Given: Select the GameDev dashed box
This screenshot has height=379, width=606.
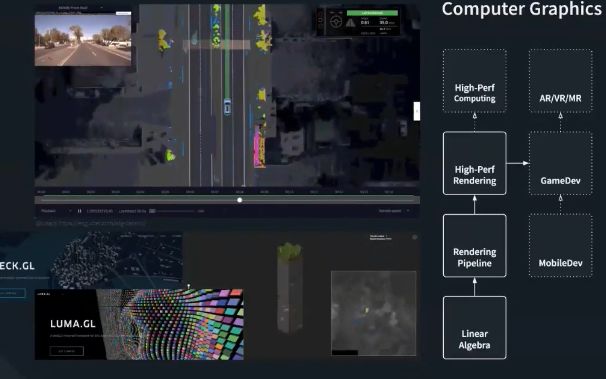Looking at the screenshot, I should [x=560, y=163].
